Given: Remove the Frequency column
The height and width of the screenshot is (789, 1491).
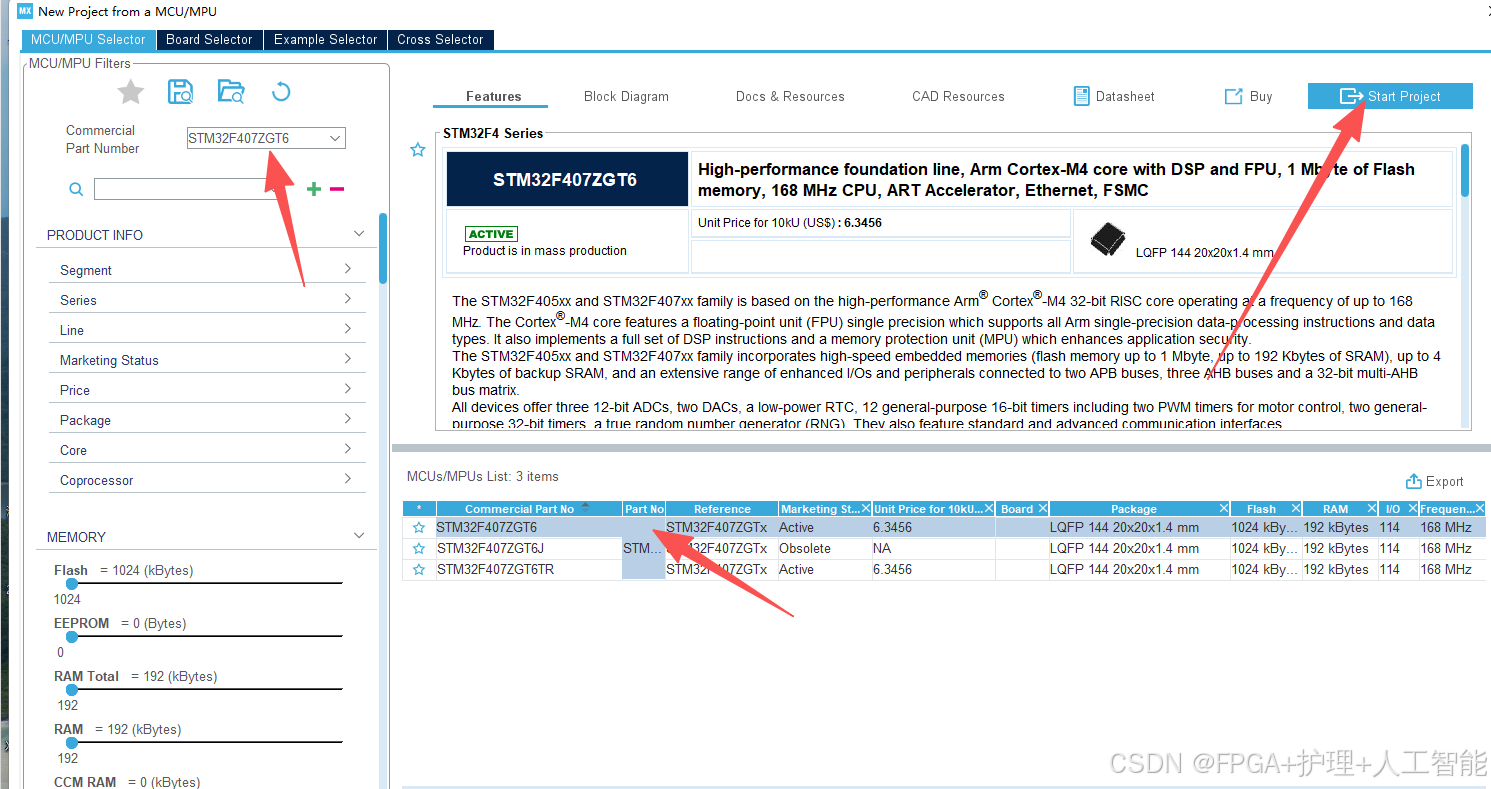Looking at the screenshot, I should click(x=1481, y=509).
